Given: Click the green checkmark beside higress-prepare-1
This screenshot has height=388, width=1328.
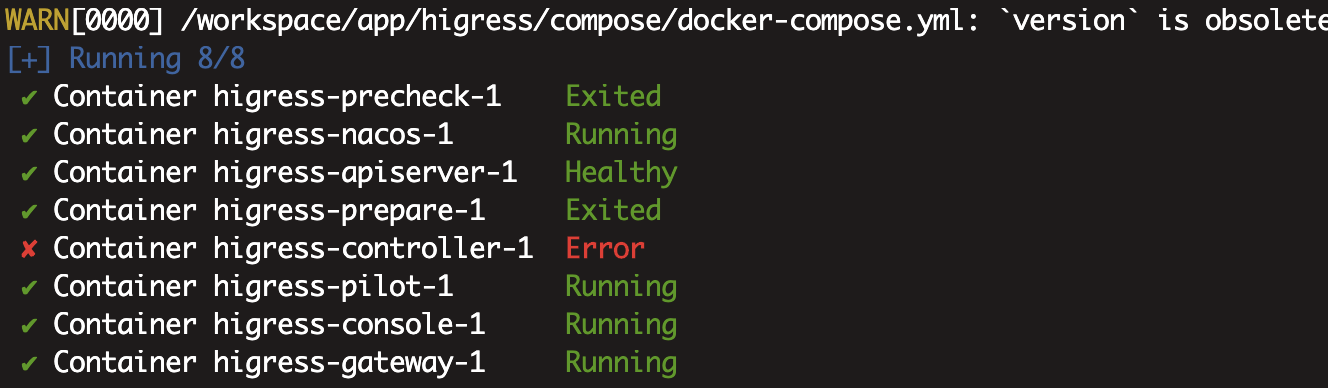Looking at the screenshot, I should tap(30, 211).
